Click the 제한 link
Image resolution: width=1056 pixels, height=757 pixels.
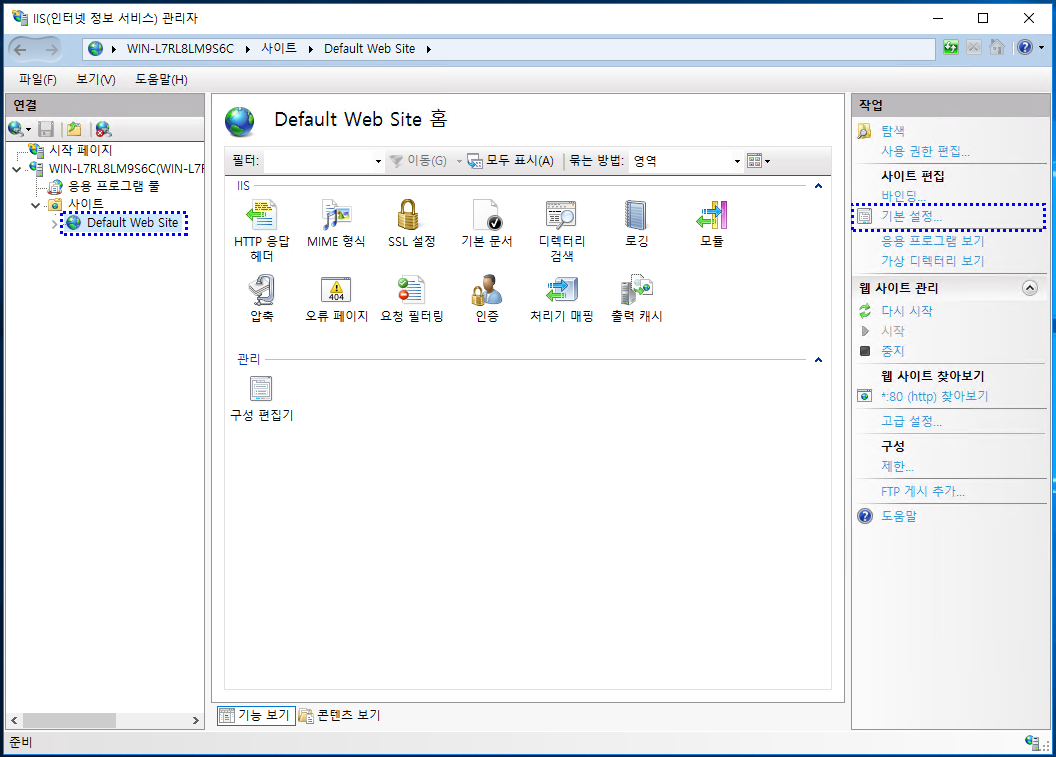point(897,466)
